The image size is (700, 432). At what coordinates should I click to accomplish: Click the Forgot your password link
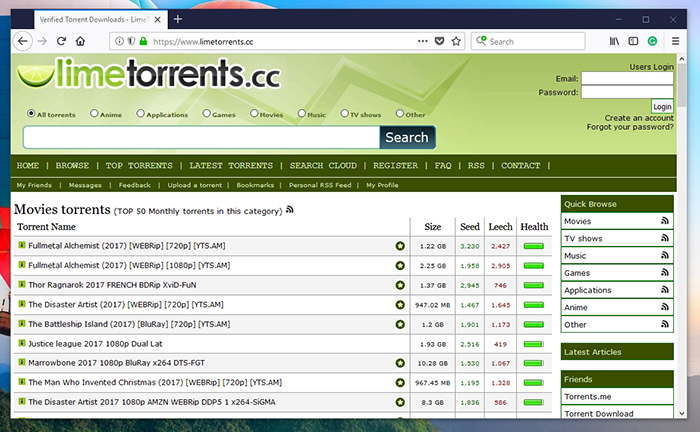(x=630, y=127)
